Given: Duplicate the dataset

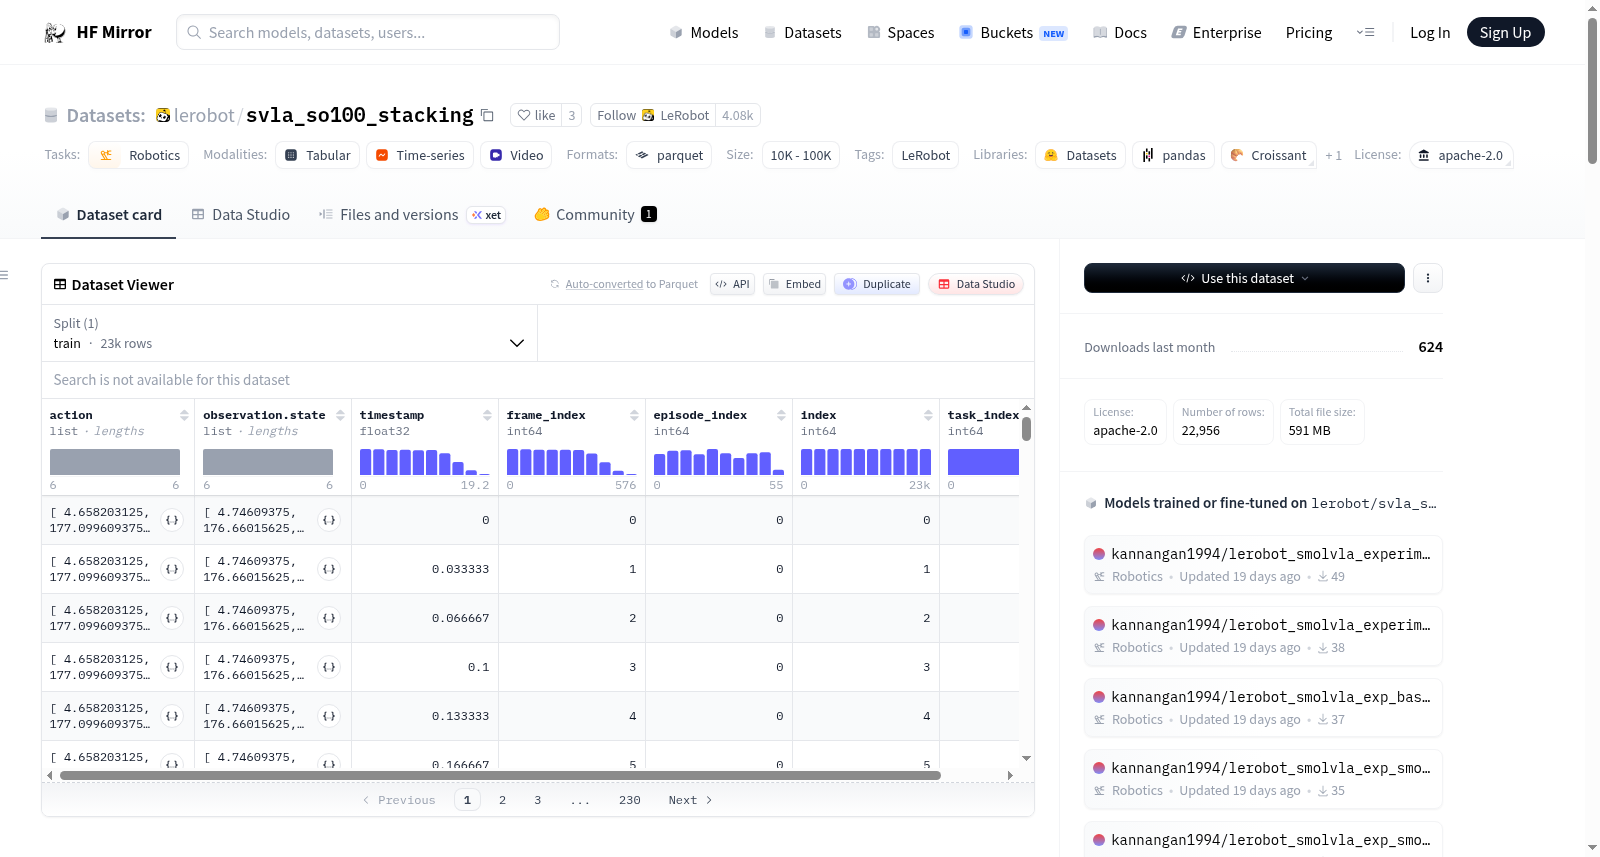Looking at the screenshot, I should point(877,284).
